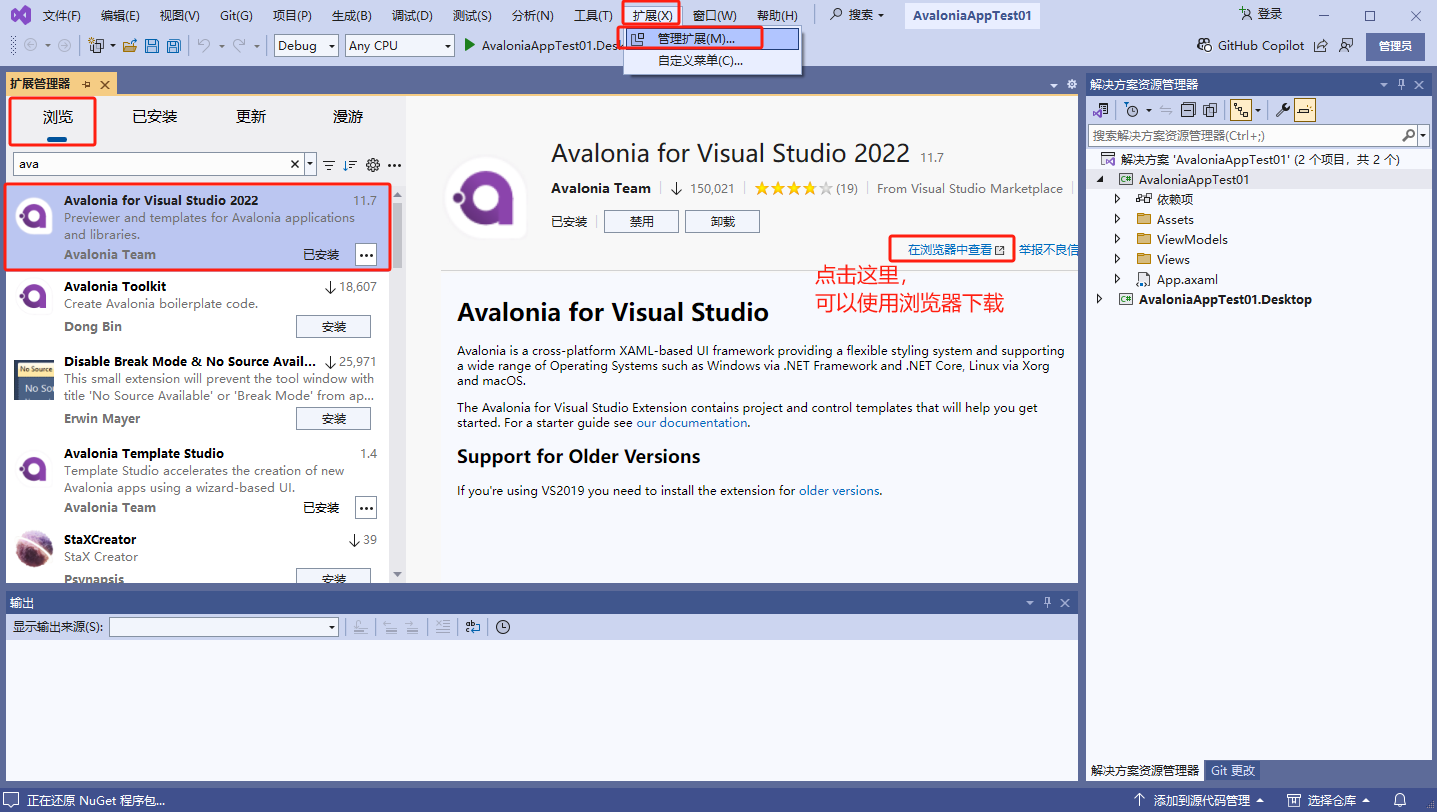Click the 登录 sign-in button

click(x=1260, y=14)
